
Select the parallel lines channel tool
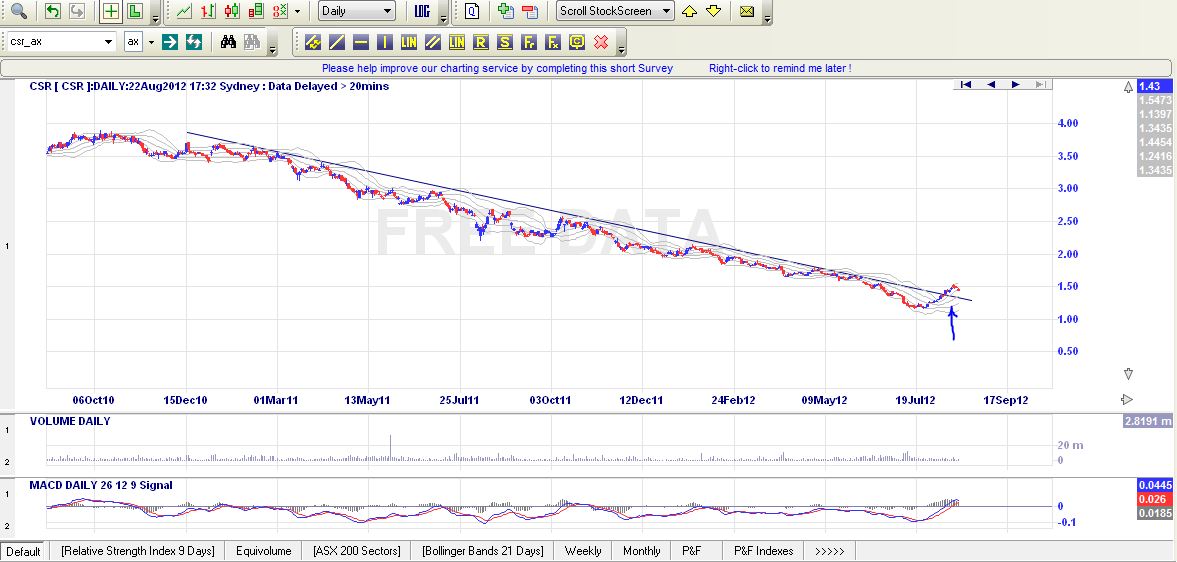pos(433,42)
